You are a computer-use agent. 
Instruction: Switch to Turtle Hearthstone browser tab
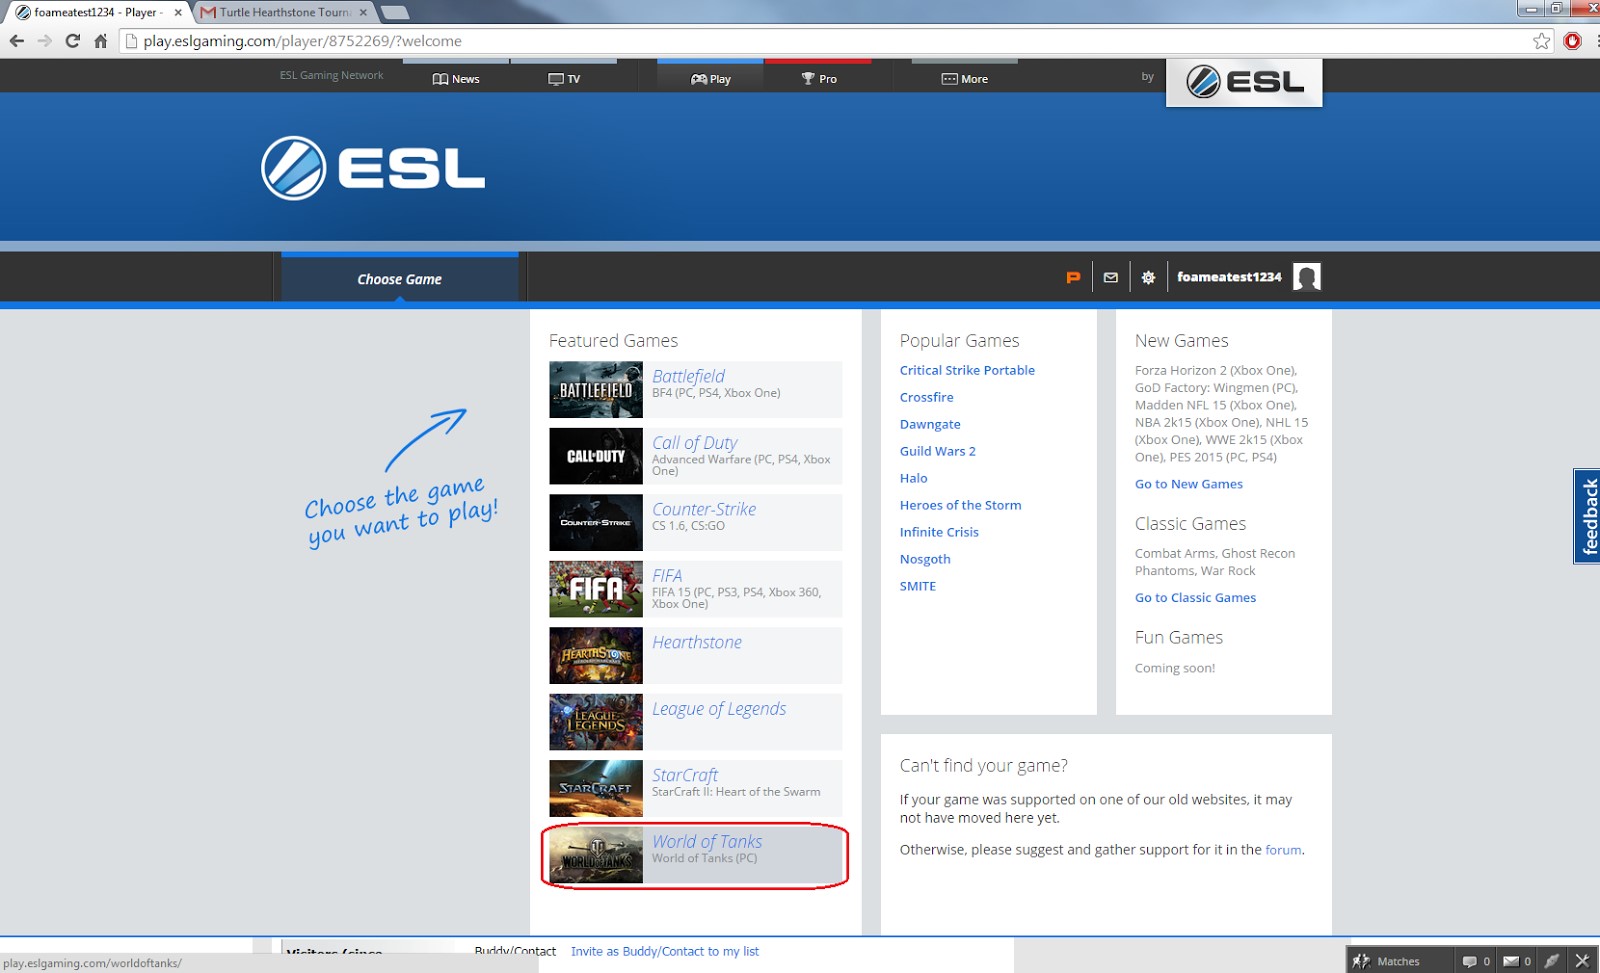[x=284, y=13]
